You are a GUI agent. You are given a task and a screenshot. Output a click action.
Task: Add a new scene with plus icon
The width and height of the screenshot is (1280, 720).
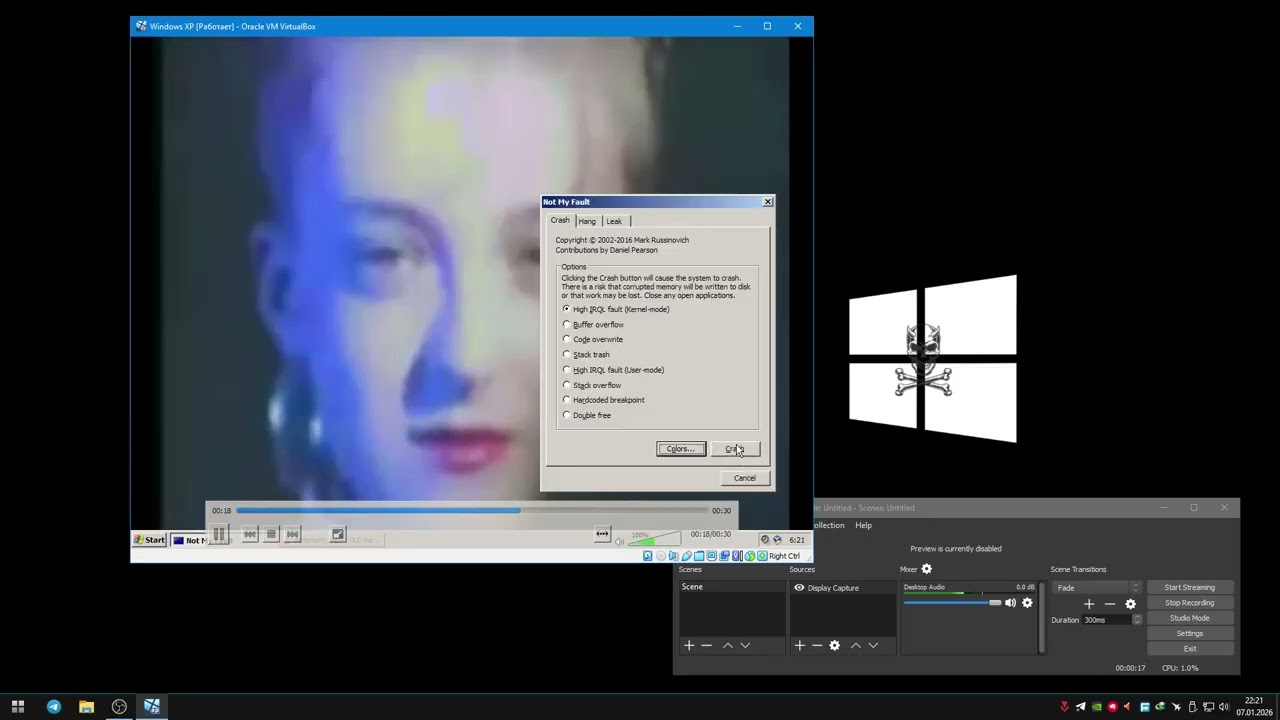click(689, 646)
